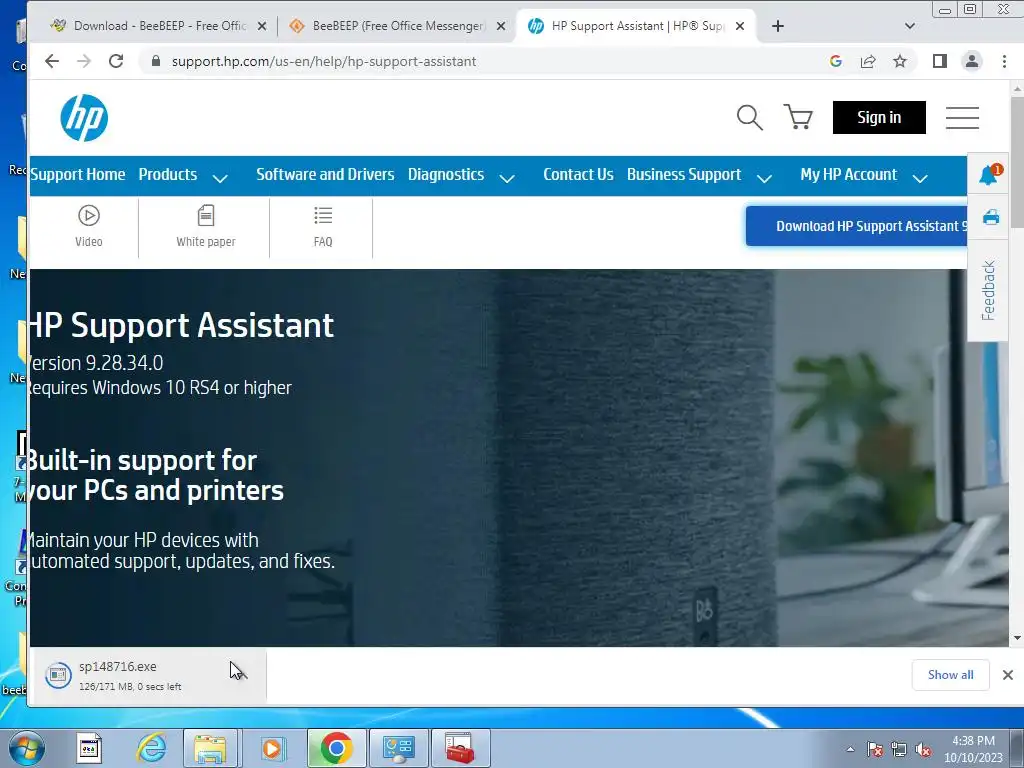Open the HP site search magnifier
The height and width of the screenshot is (768, 1024).
tap(749, 118)
